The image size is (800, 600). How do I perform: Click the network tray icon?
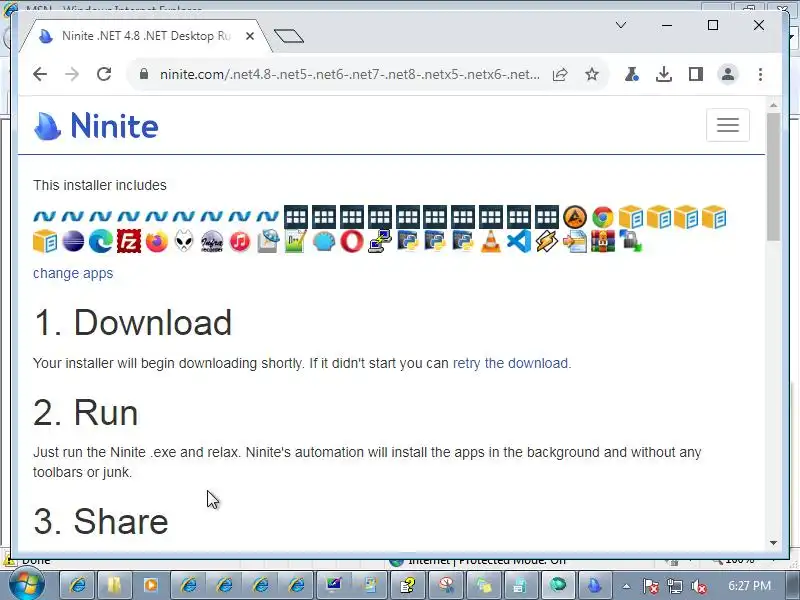pyautogui.click(x=675, y=586)
